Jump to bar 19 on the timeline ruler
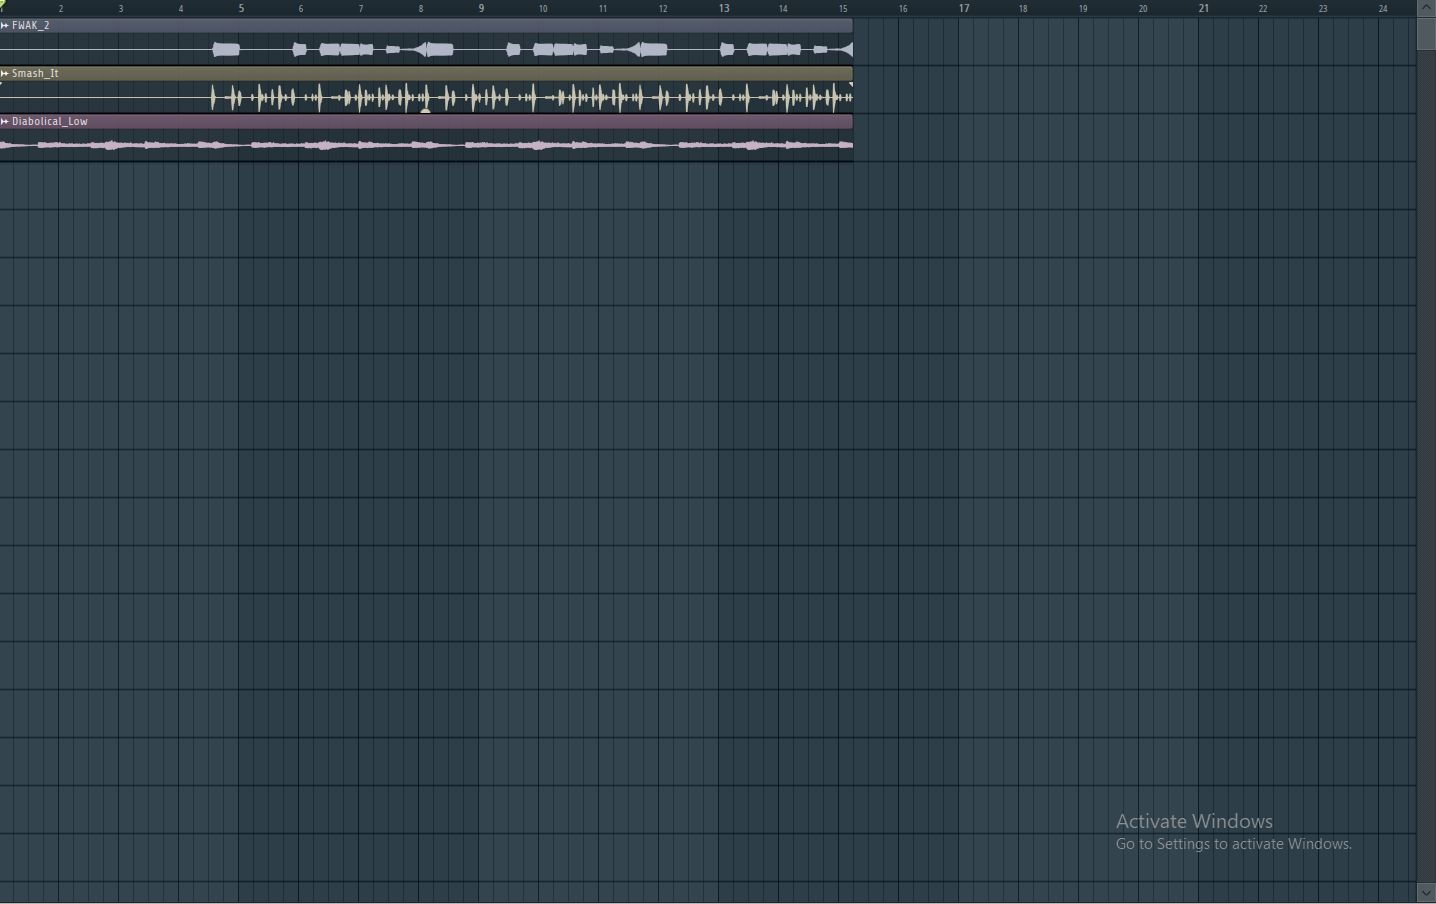1436x904 pixels. [x=1083, y=8]
